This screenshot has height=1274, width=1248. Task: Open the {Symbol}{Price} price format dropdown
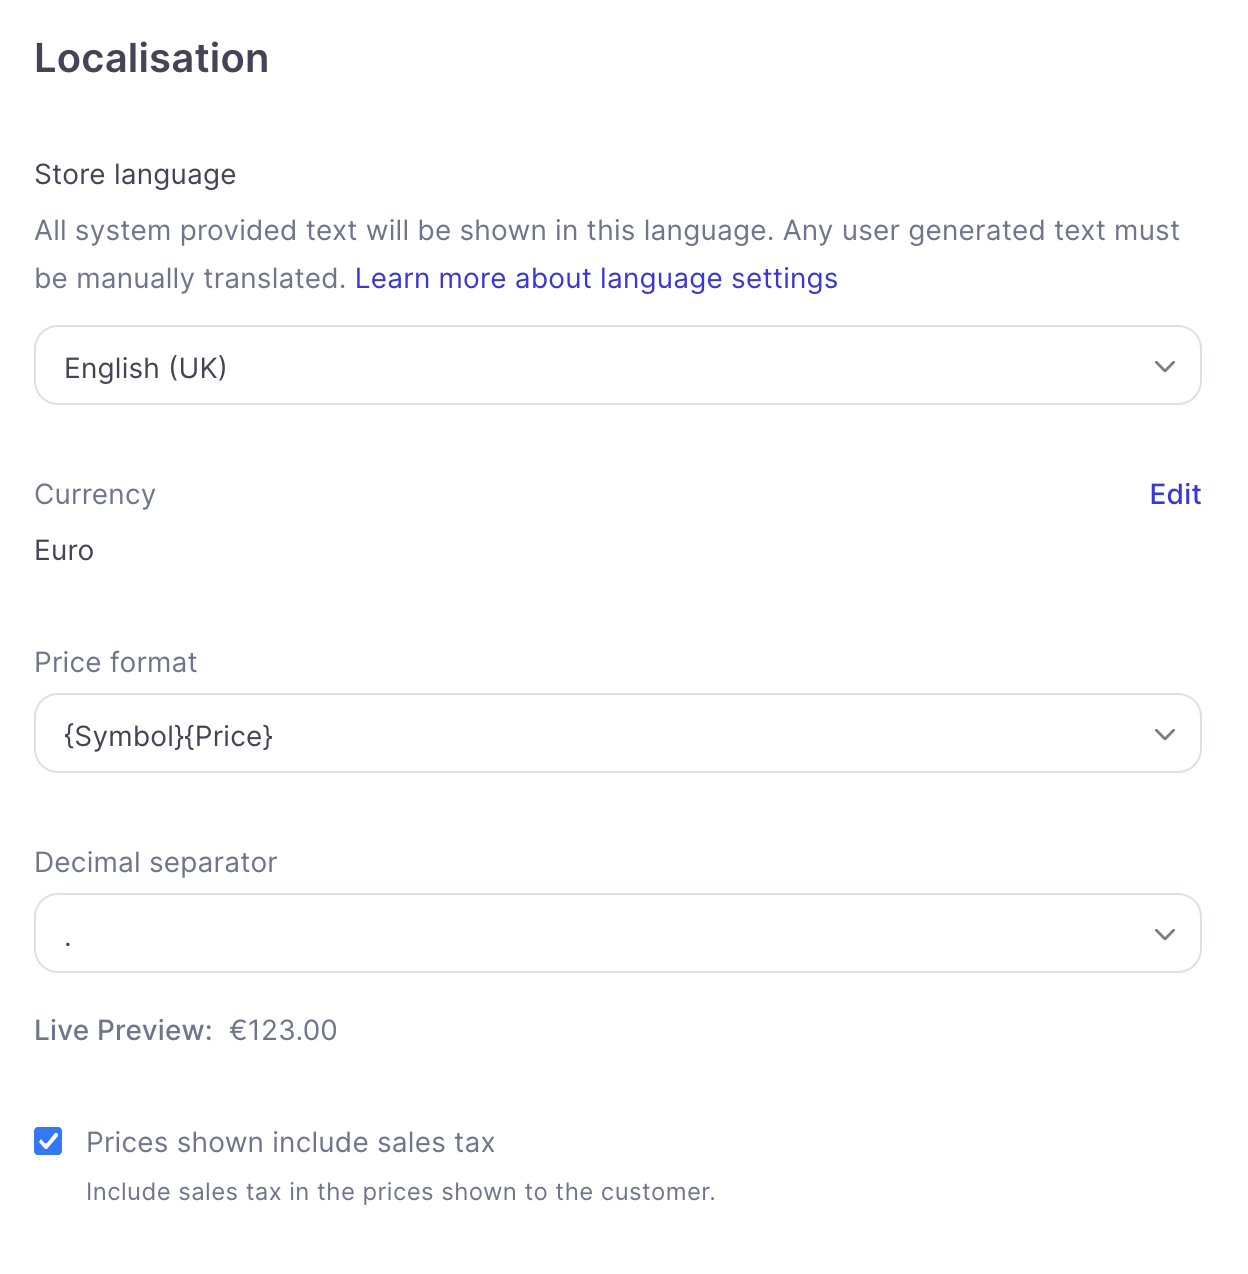pyautogui.click(x=617, y=733)
